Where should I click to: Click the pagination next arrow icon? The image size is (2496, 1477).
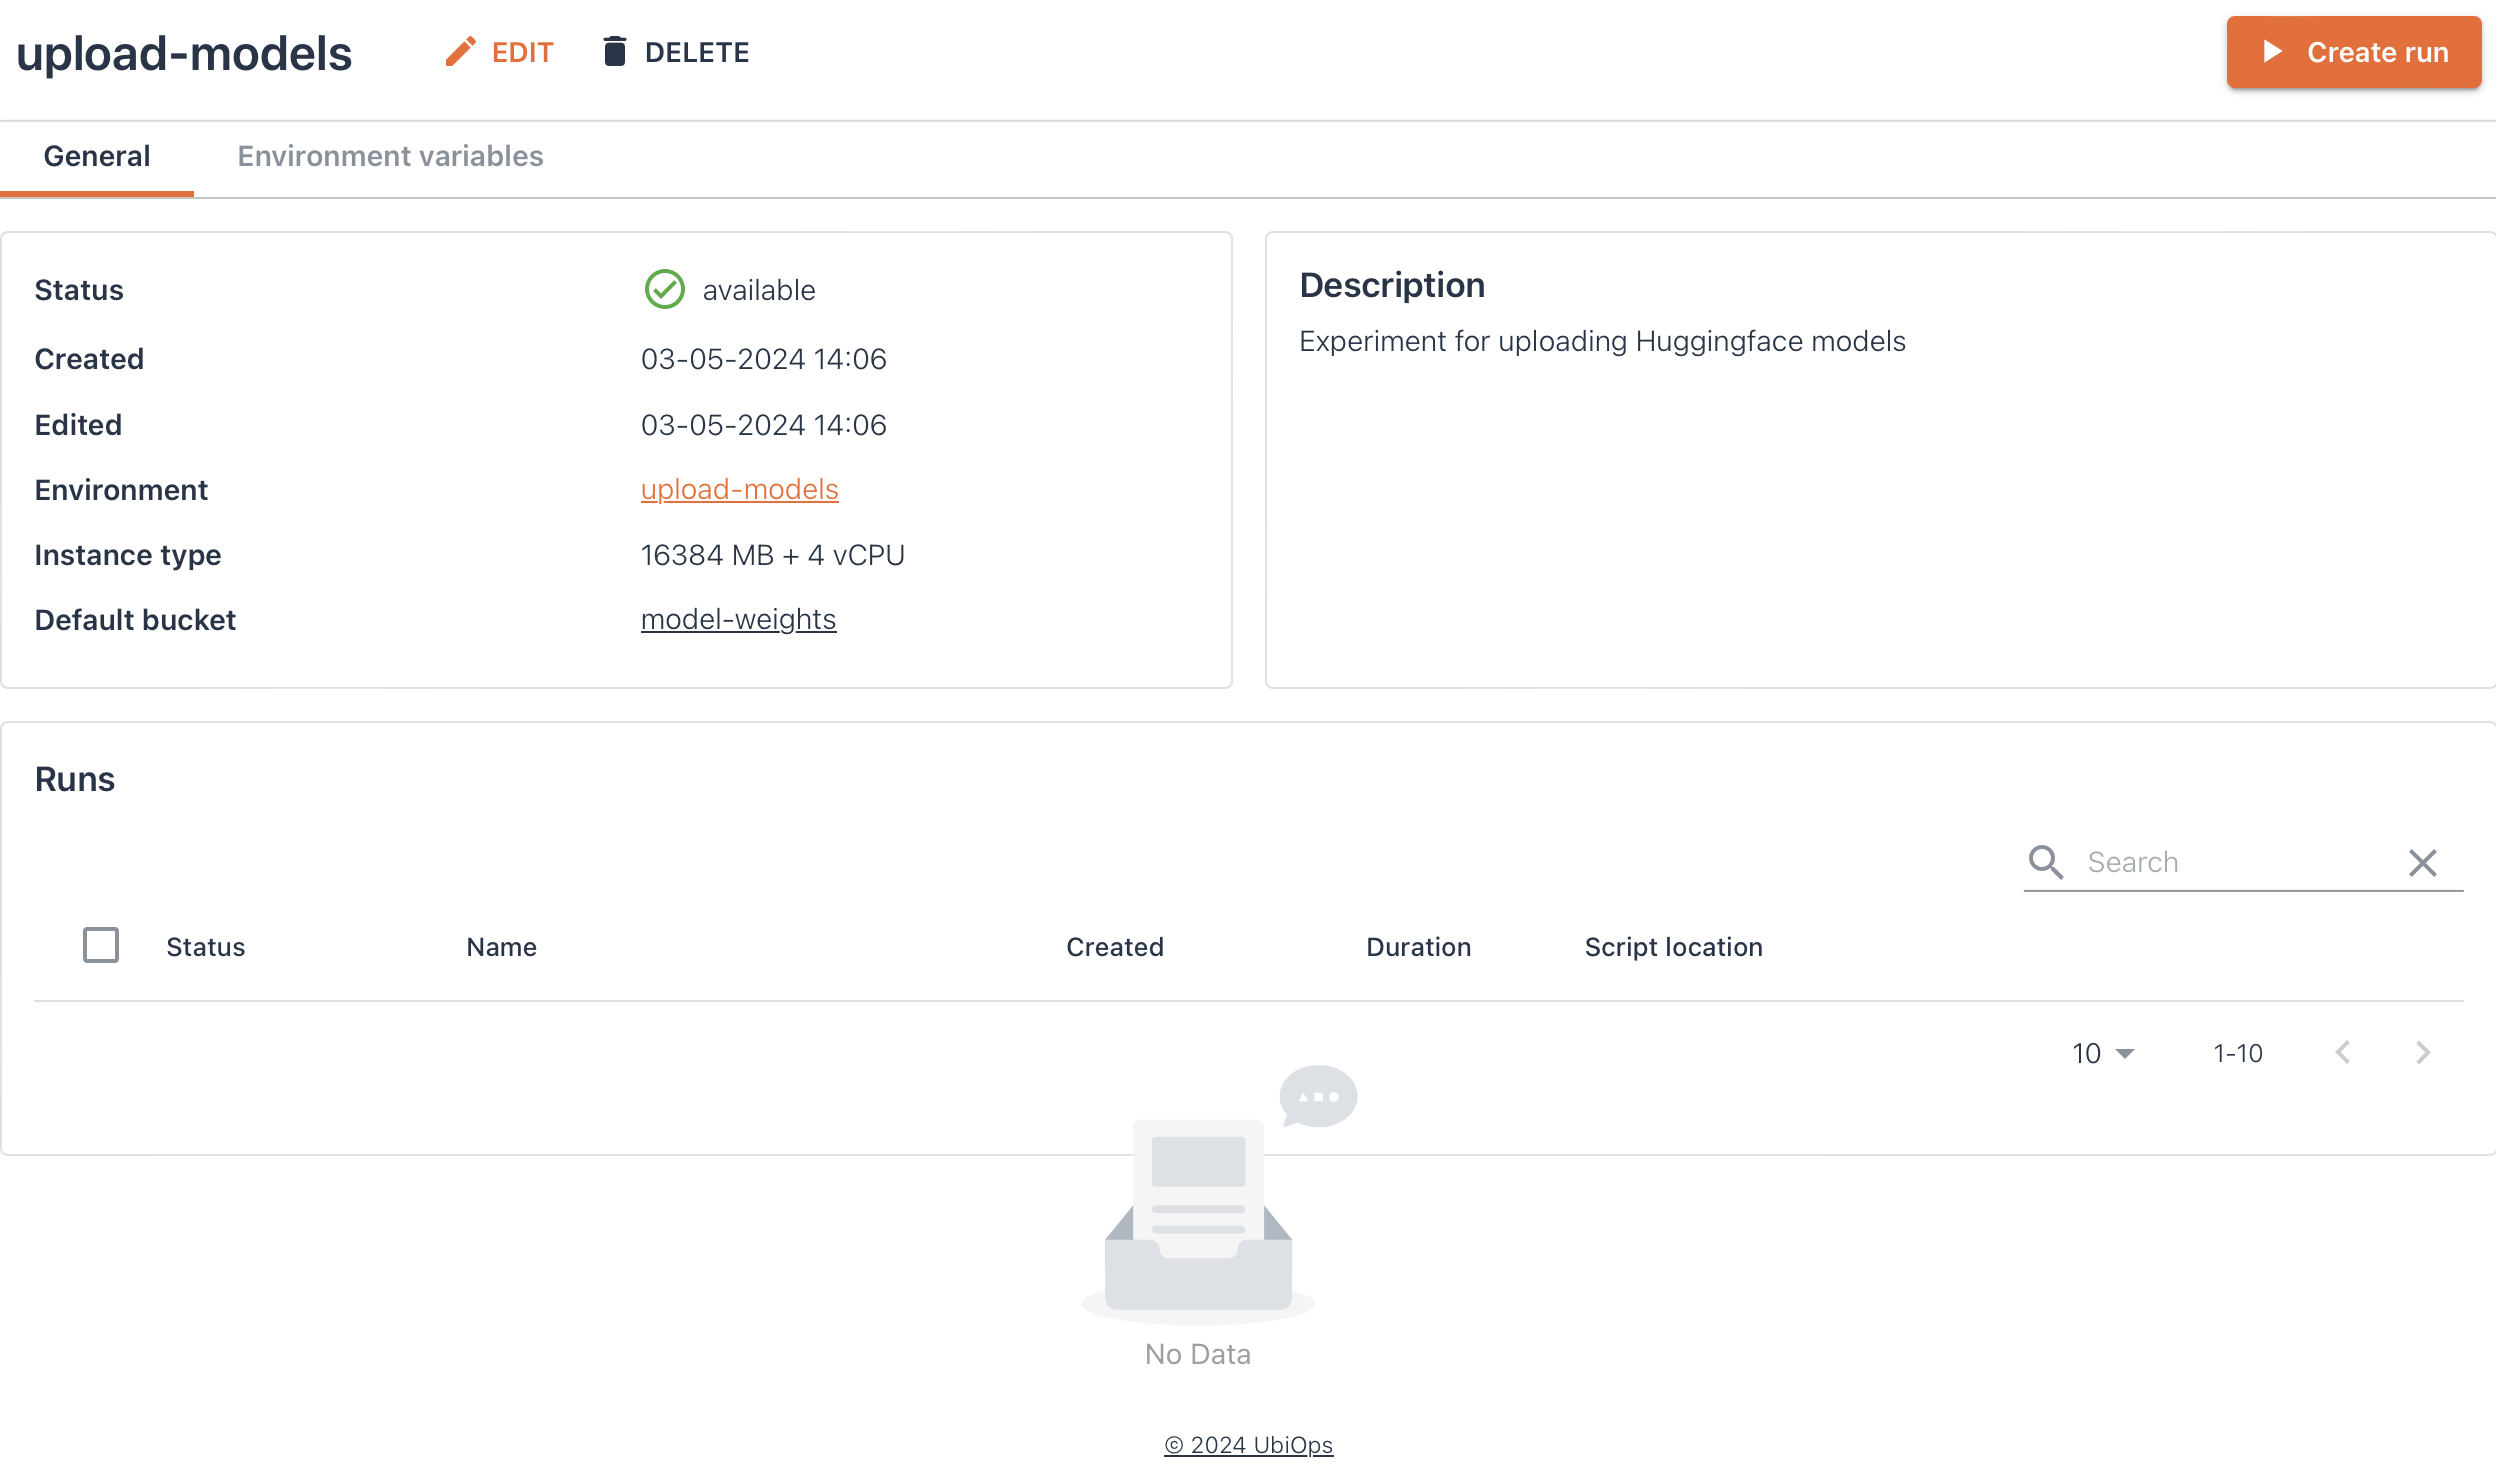coord(2424,1051)
